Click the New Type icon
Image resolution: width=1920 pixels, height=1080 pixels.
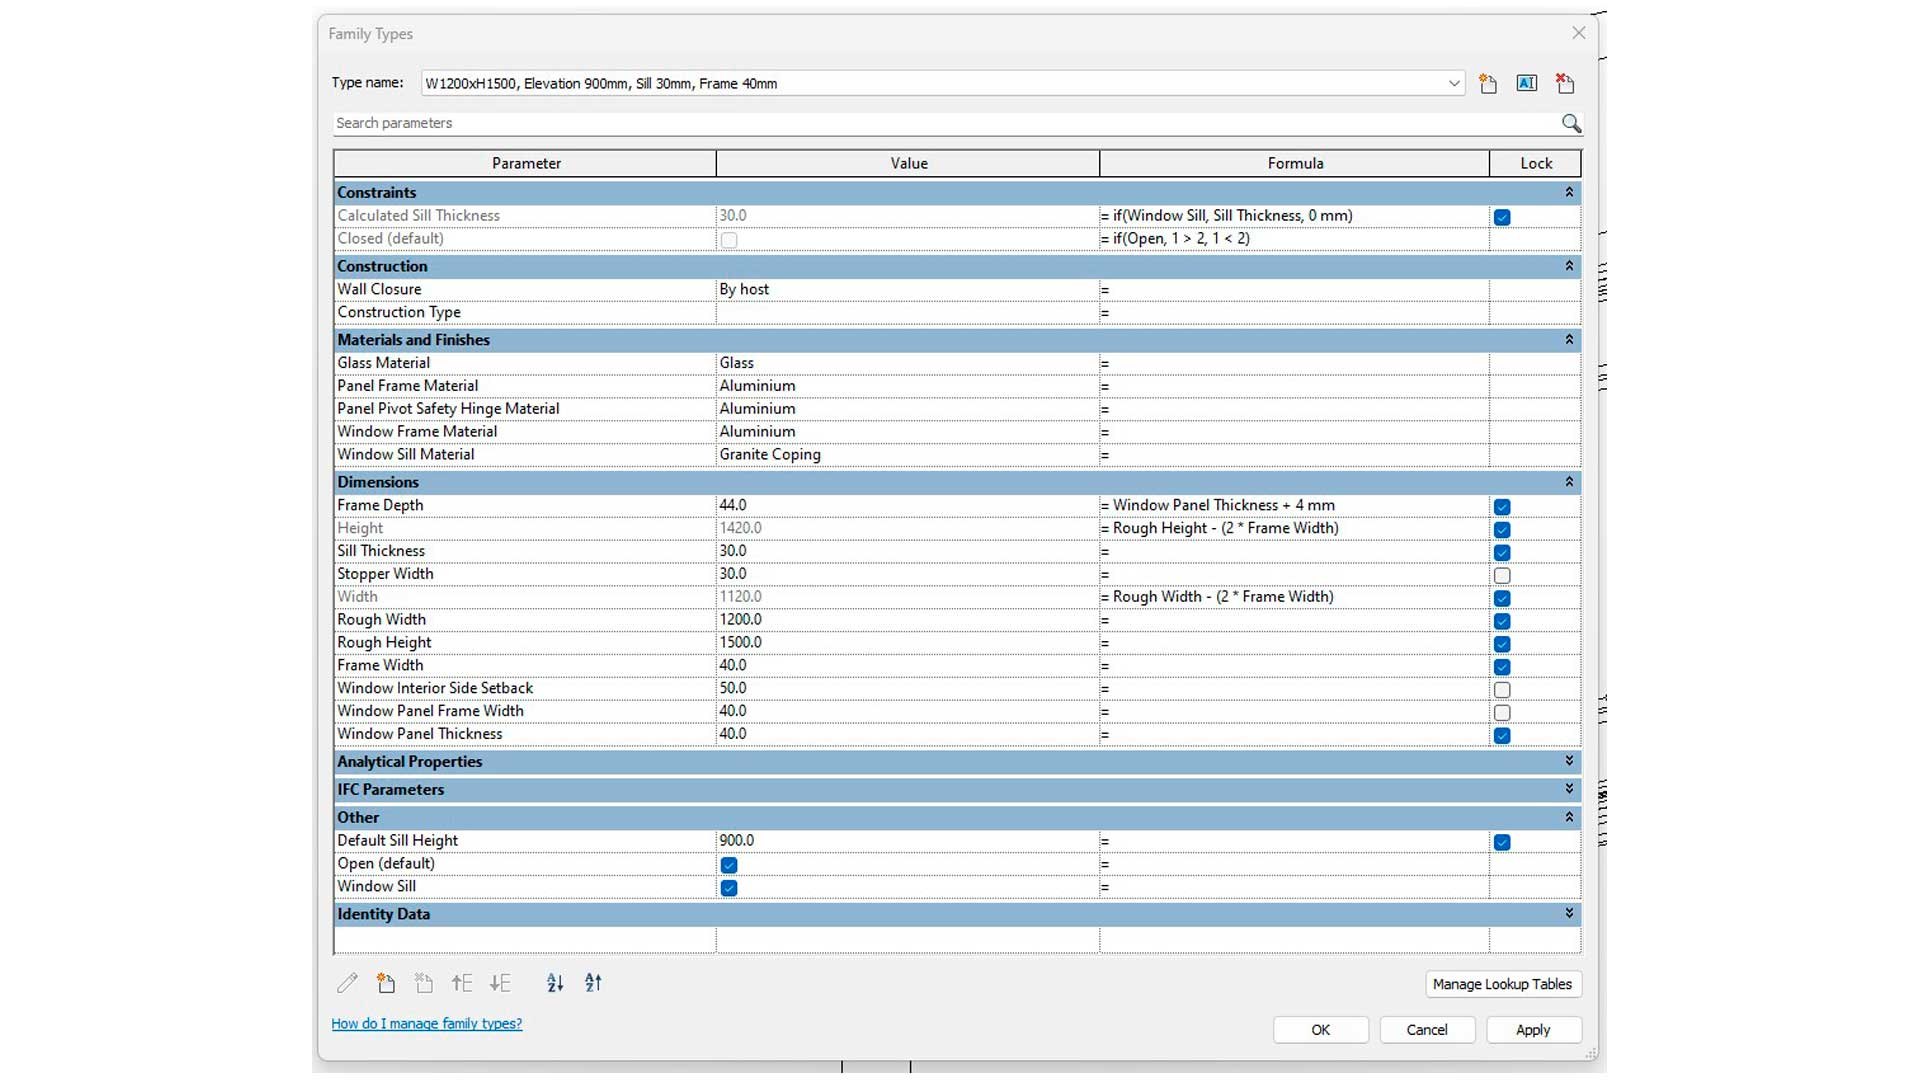click(1488, 84)
